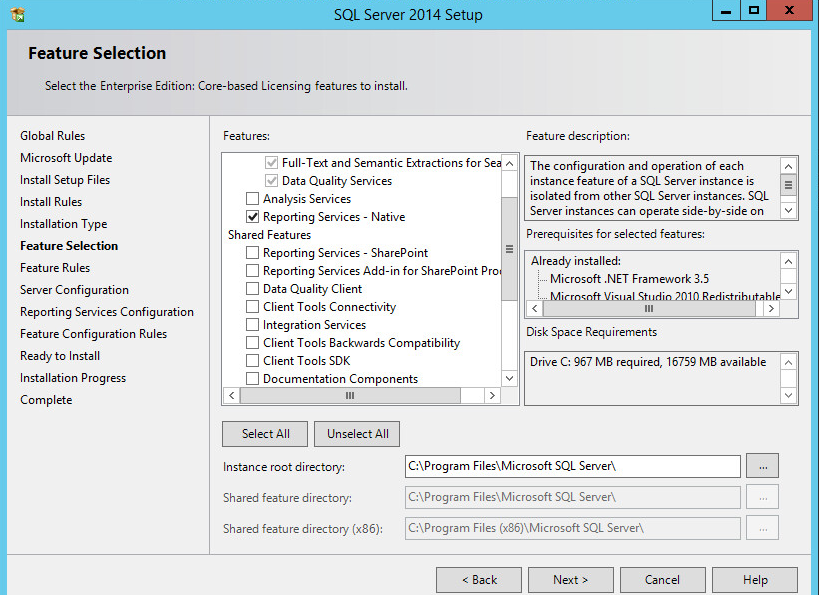Proceed with the Next button
Screen dimensions: 819x595
[x=571, y=580]
